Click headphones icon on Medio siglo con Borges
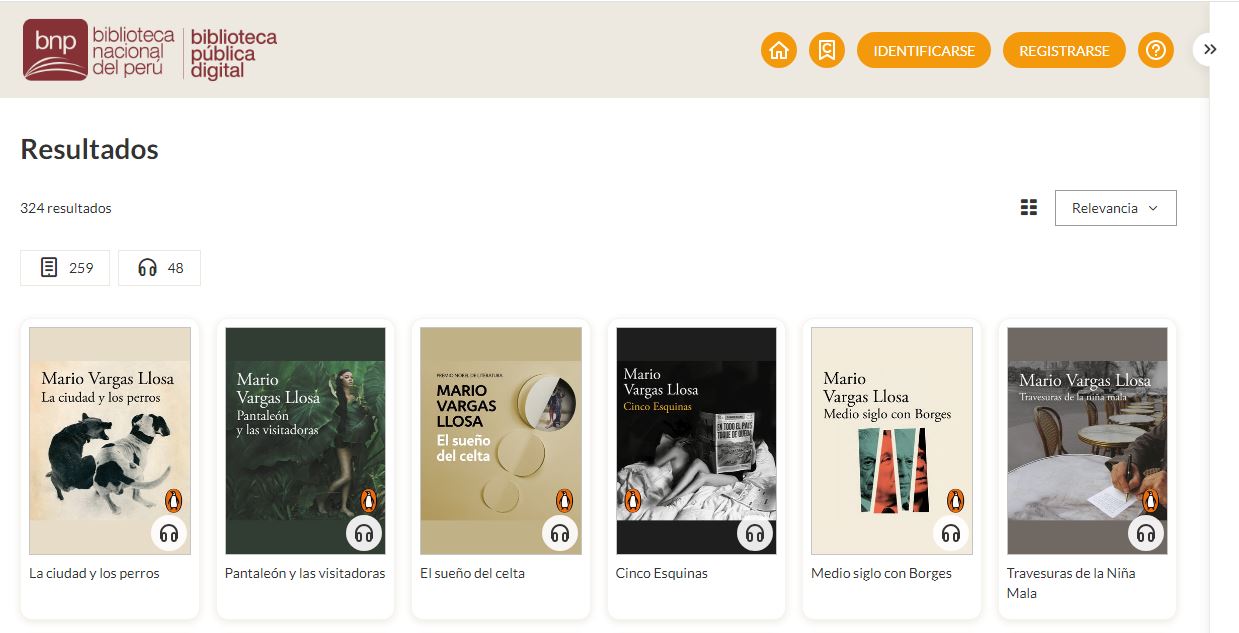1239x633 pixels. click(951, 533)
